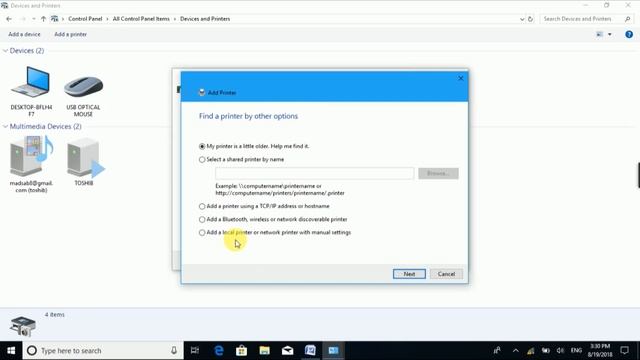640x360 pixels.
Task: Go back using the navigation back arrow
Action: [x=9, y=19]
